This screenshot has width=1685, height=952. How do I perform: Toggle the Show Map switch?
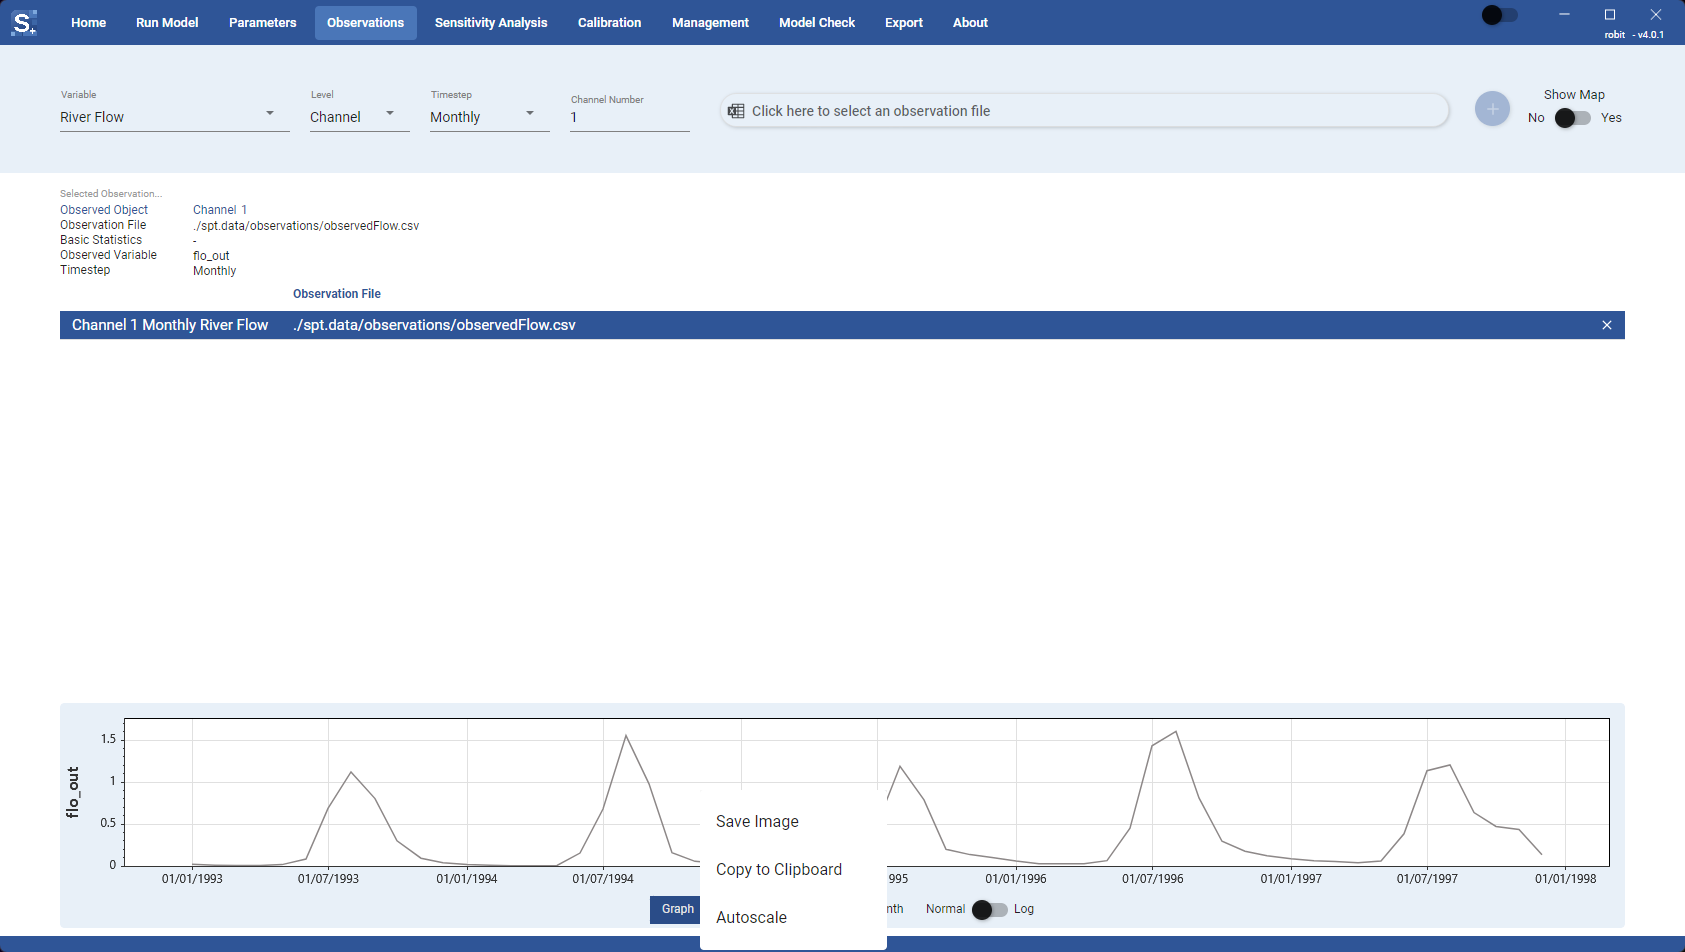(x=1572, y=118)
